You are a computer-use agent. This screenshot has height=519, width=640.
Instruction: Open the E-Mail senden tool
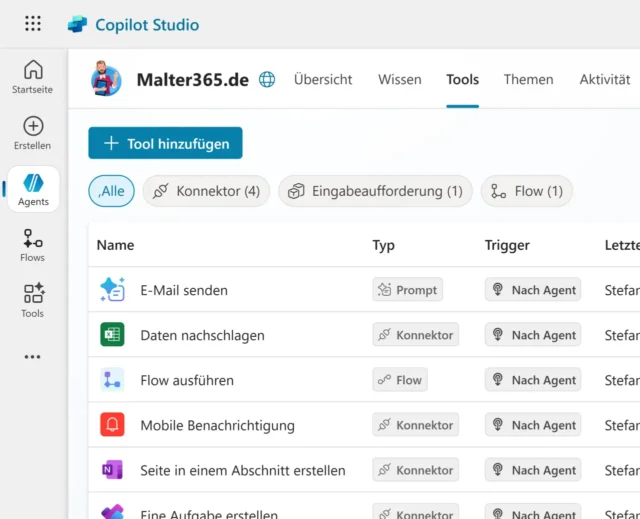tap(184, 290)
